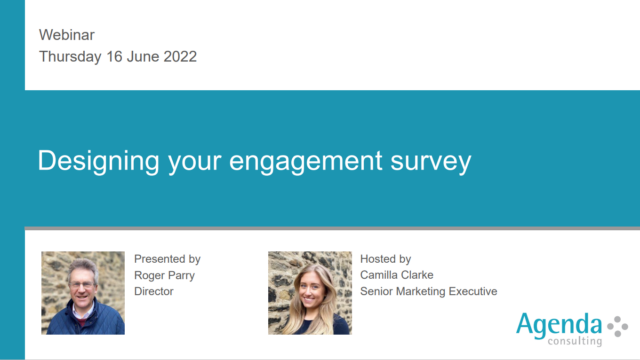Click 'Senior Marketing Executive' job title
Image resolution: width=640 pixels, height=360 pixels.
(x=429, y=291)
